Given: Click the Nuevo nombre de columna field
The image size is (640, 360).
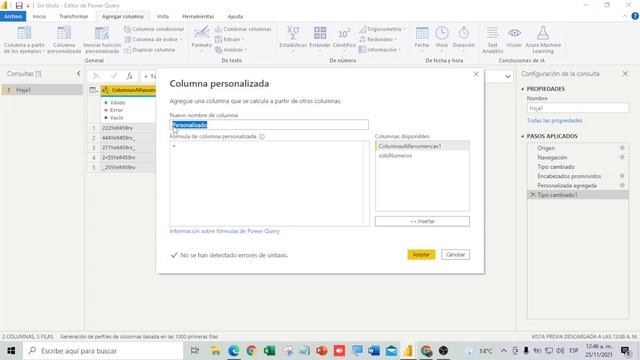Looking at the screenshot, I should click(x=269, y=124).
